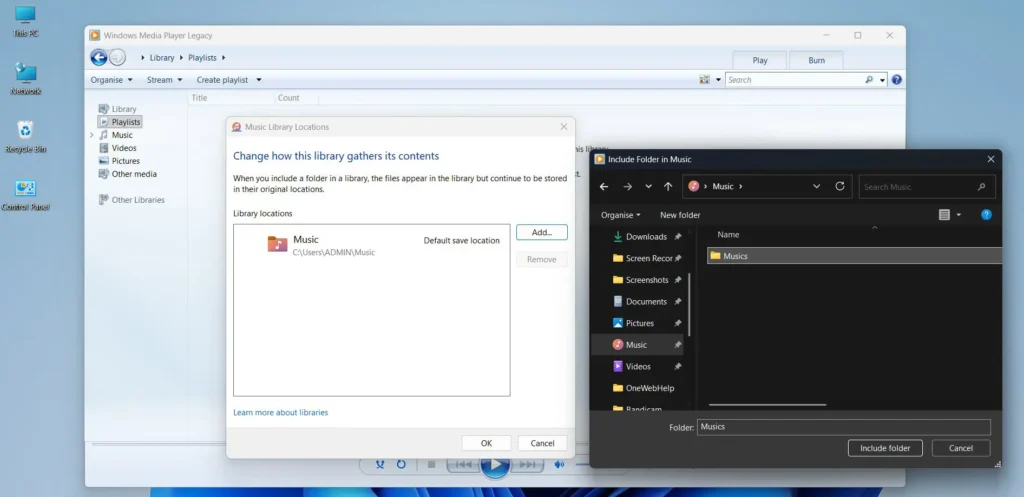Image resolution: width=1024 pixels, height=497 pixels.
Task: Click the Search Music field
Action: (x=927, y=187)
